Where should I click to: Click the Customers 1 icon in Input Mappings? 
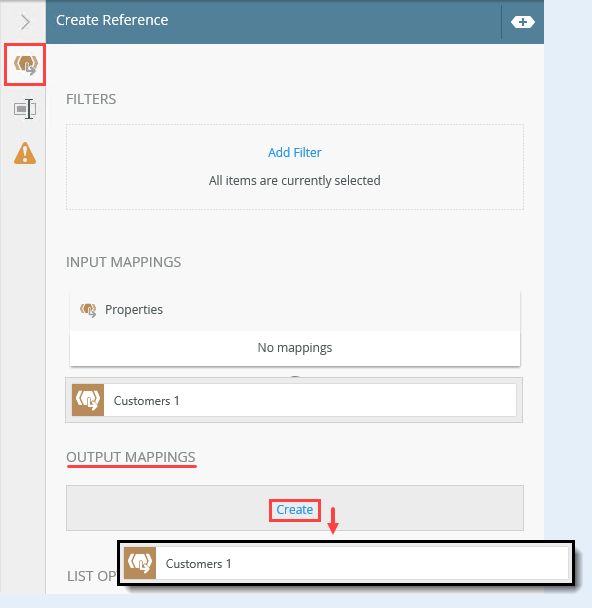88,400
